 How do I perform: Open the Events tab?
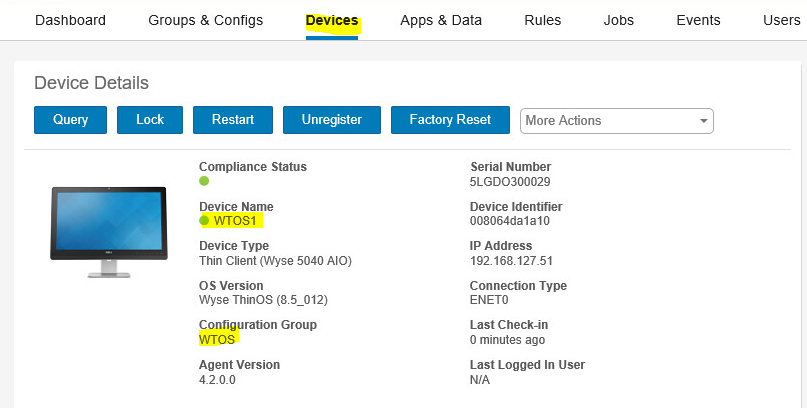pos(698,20)
